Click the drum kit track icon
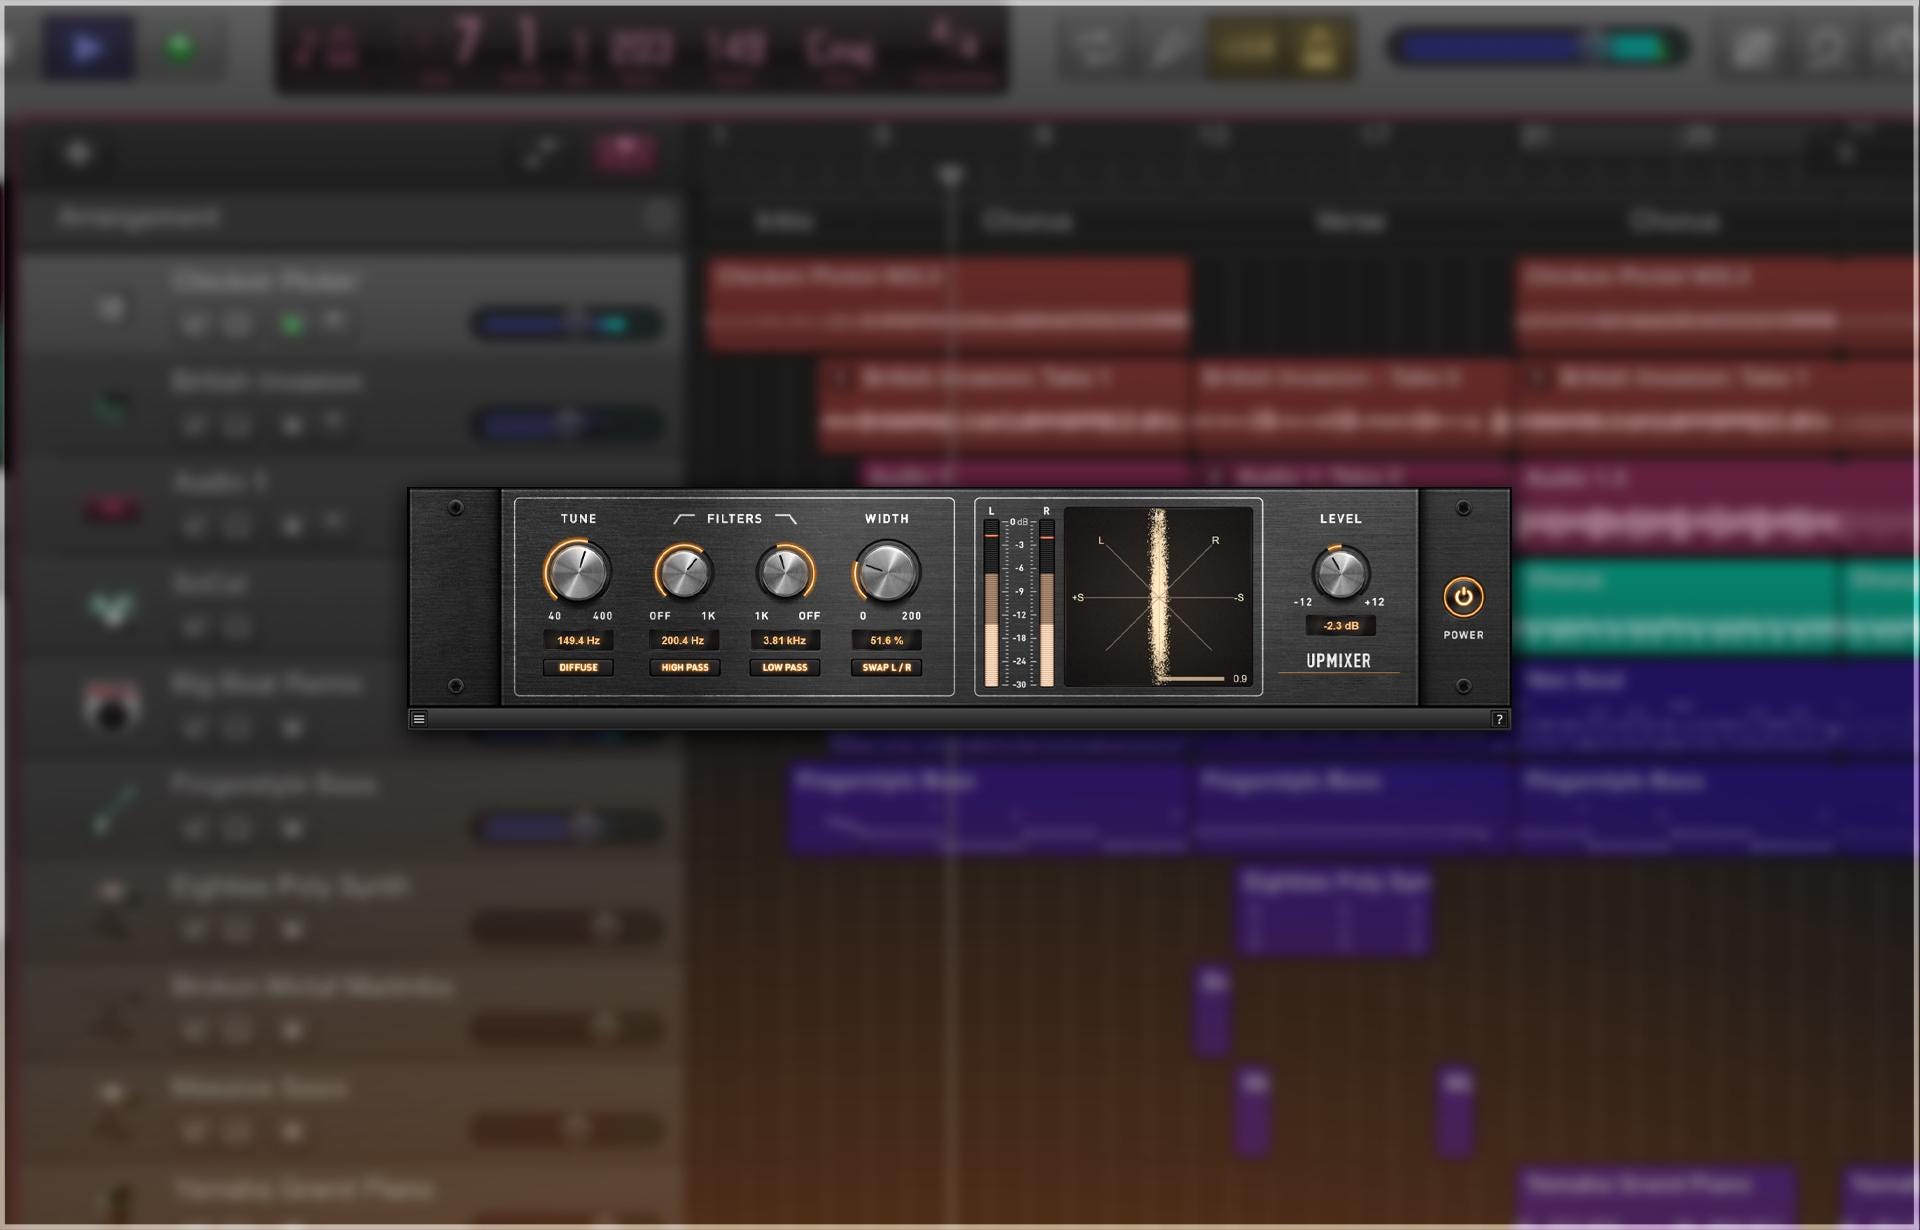 point(112,706)
